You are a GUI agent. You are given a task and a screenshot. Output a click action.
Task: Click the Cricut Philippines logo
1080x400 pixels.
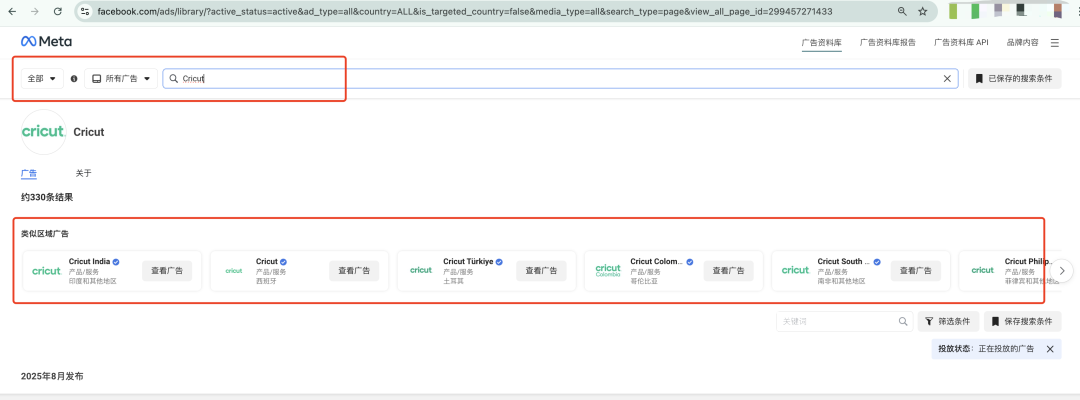(x=983, y=271)
